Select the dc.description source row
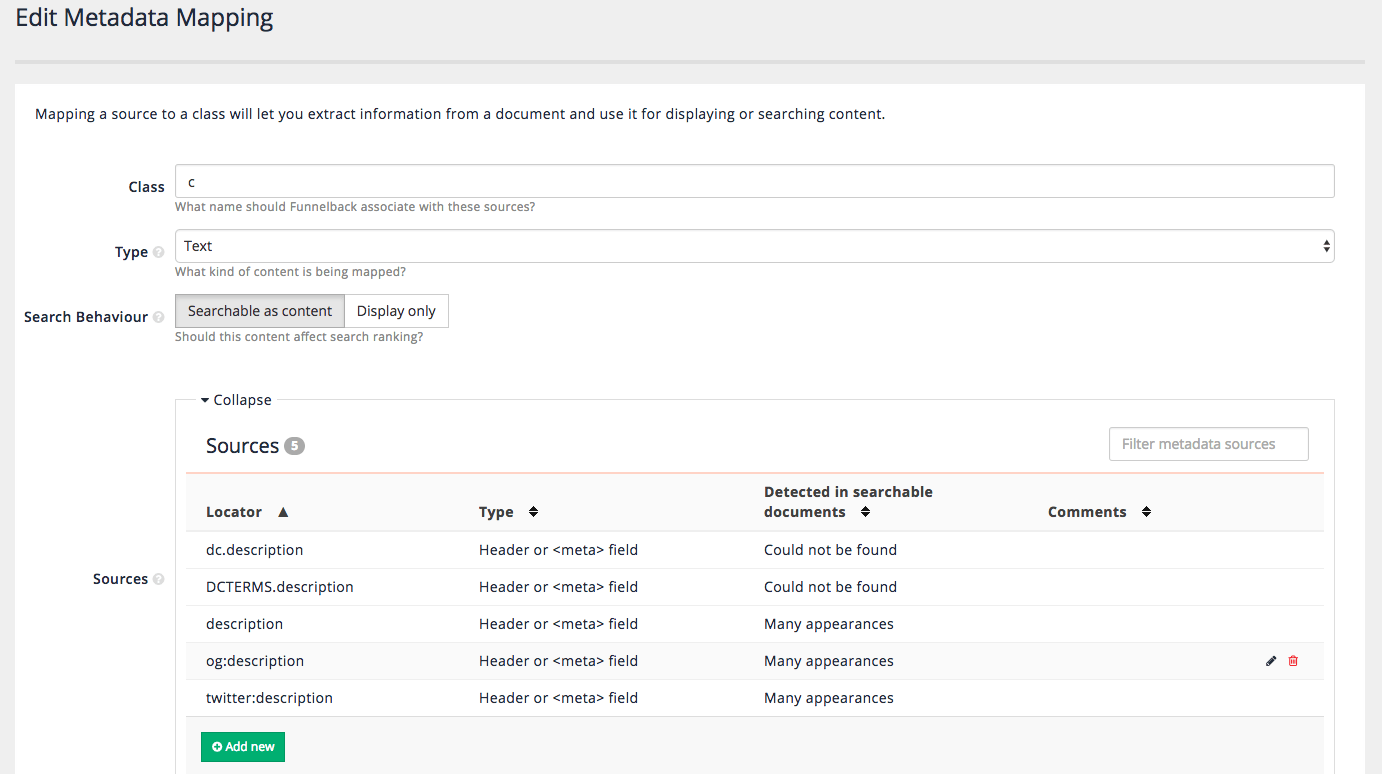This screenshot has height=774, width=1382. [x=254, y=549]
